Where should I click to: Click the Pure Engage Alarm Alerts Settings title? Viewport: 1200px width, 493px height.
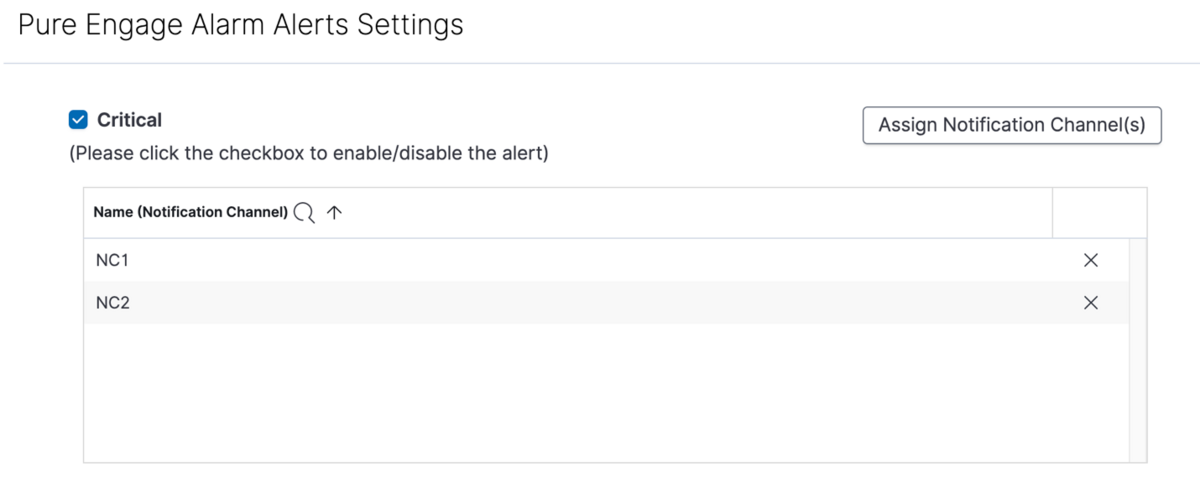(x=241, y=25)
